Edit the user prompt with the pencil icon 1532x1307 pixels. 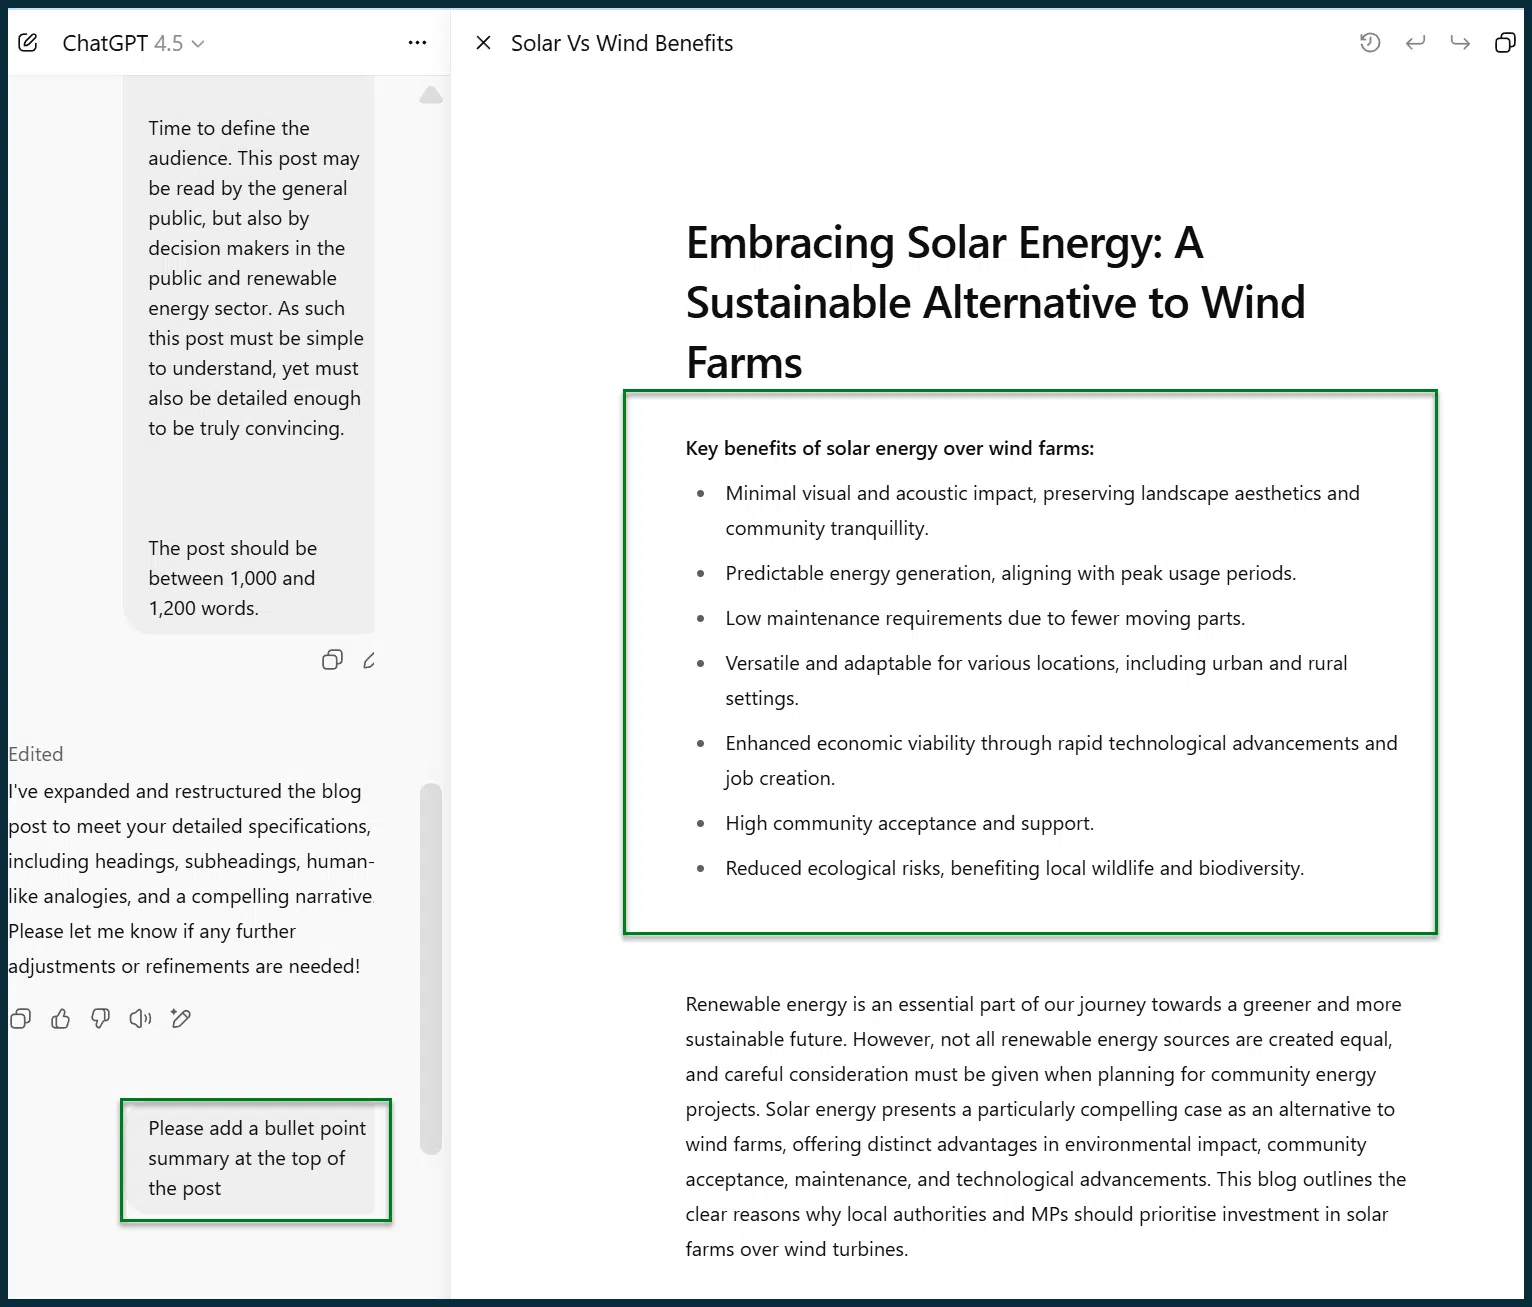(x=369, y=660)
